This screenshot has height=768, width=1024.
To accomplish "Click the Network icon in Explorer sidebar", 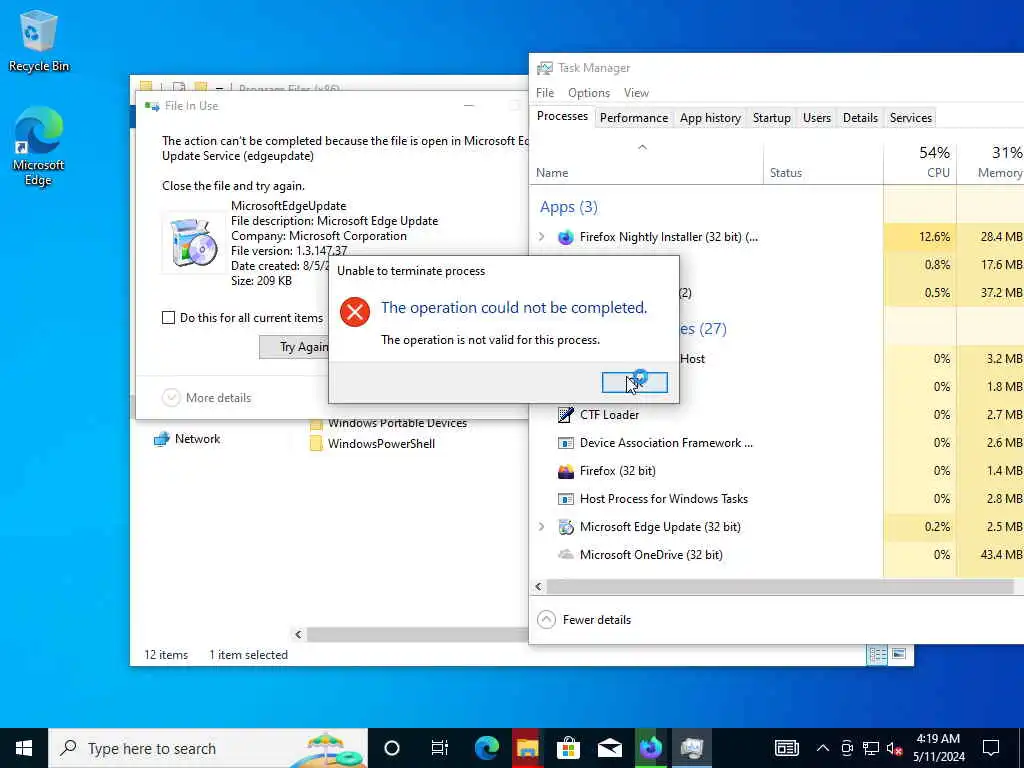I will pyautogui.click(x=161, y=439).
